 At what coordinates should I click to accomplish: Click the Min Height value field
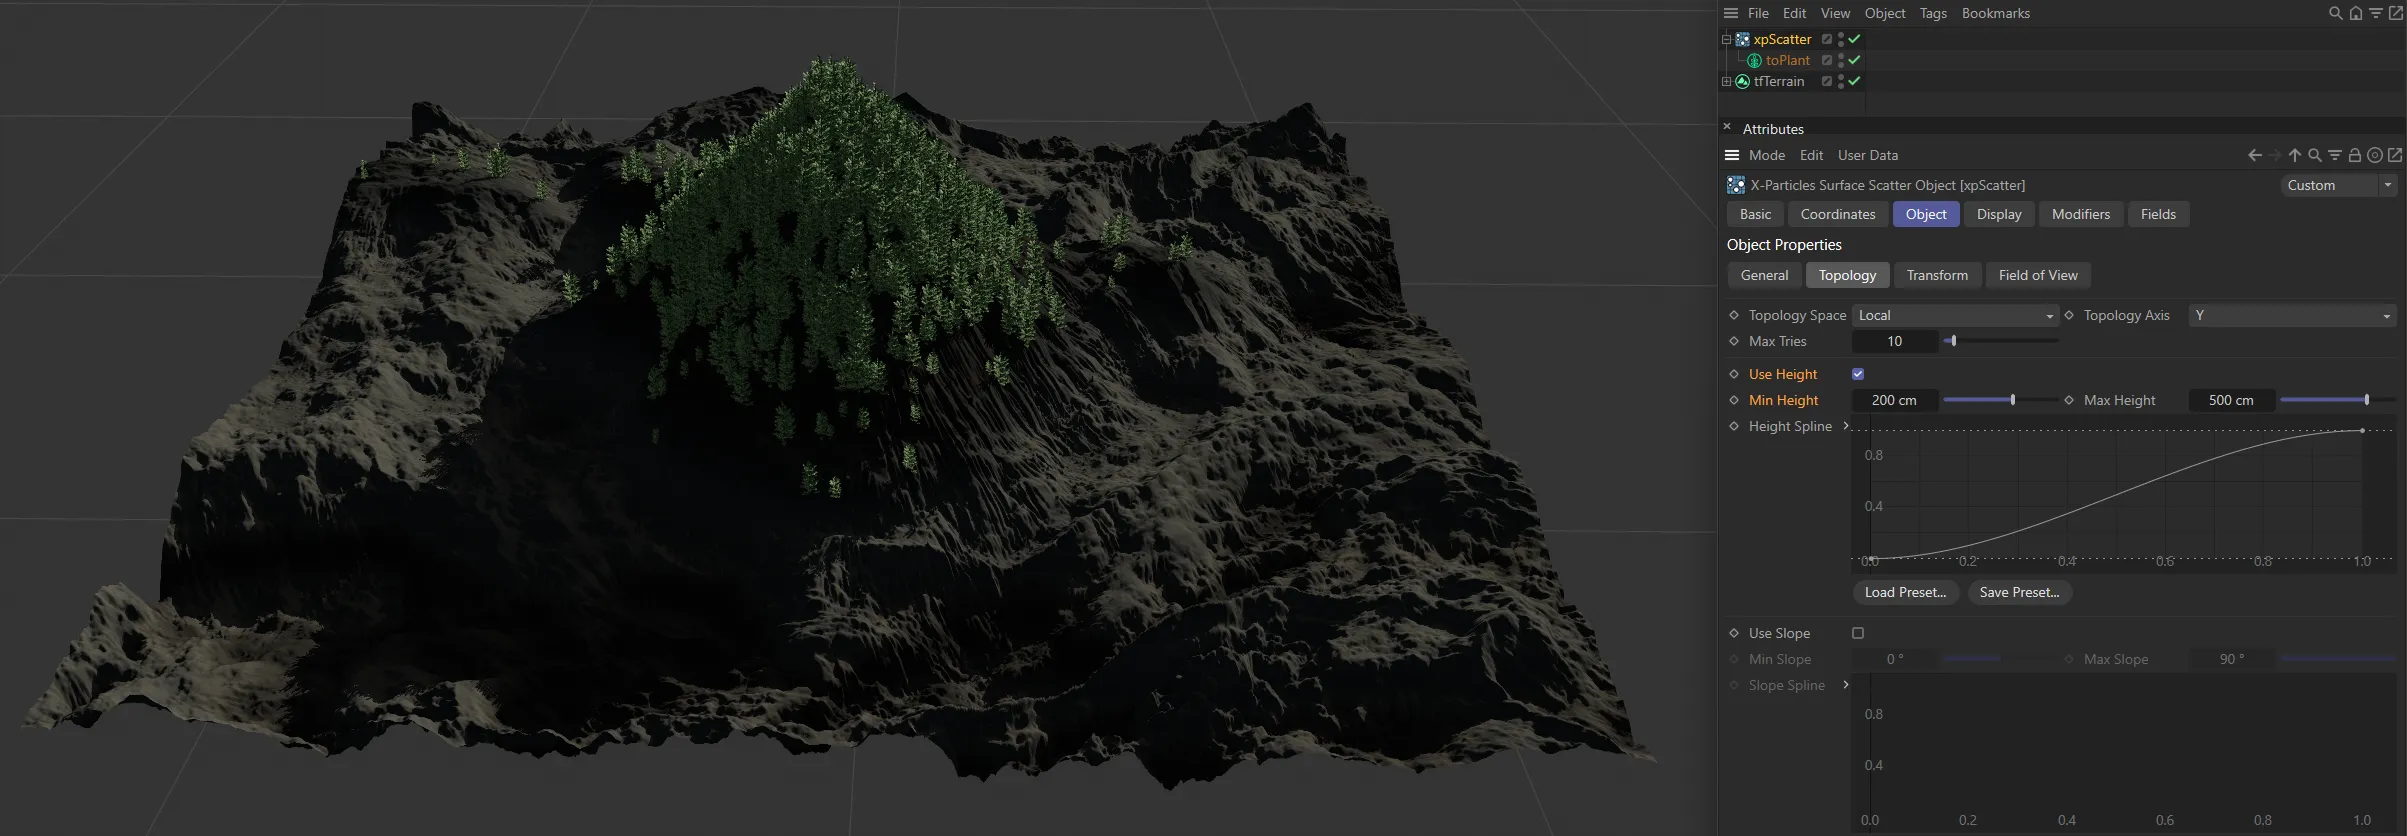1894,400
